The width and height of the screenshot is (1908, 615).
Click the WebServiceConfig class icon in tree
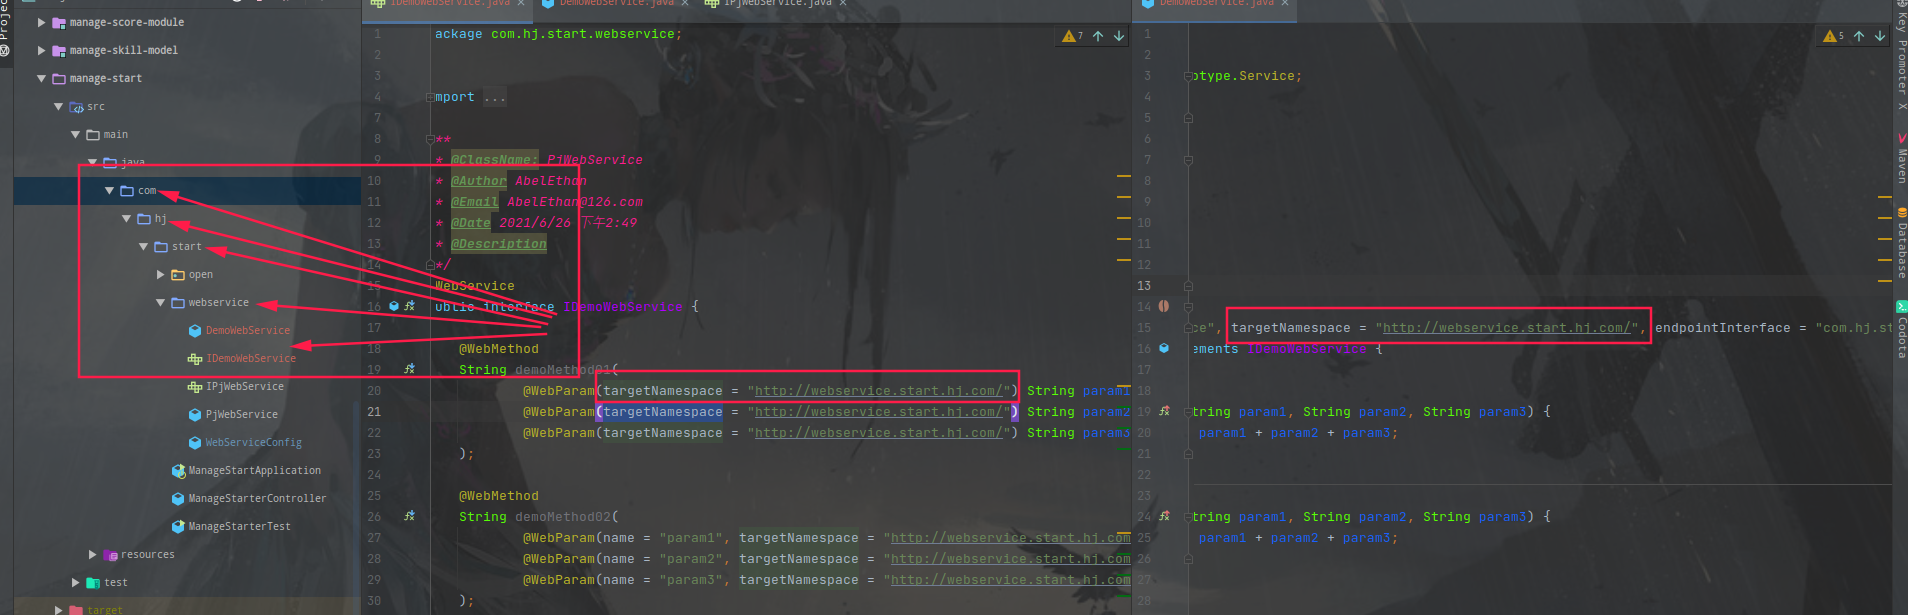[x=195, y=442]
